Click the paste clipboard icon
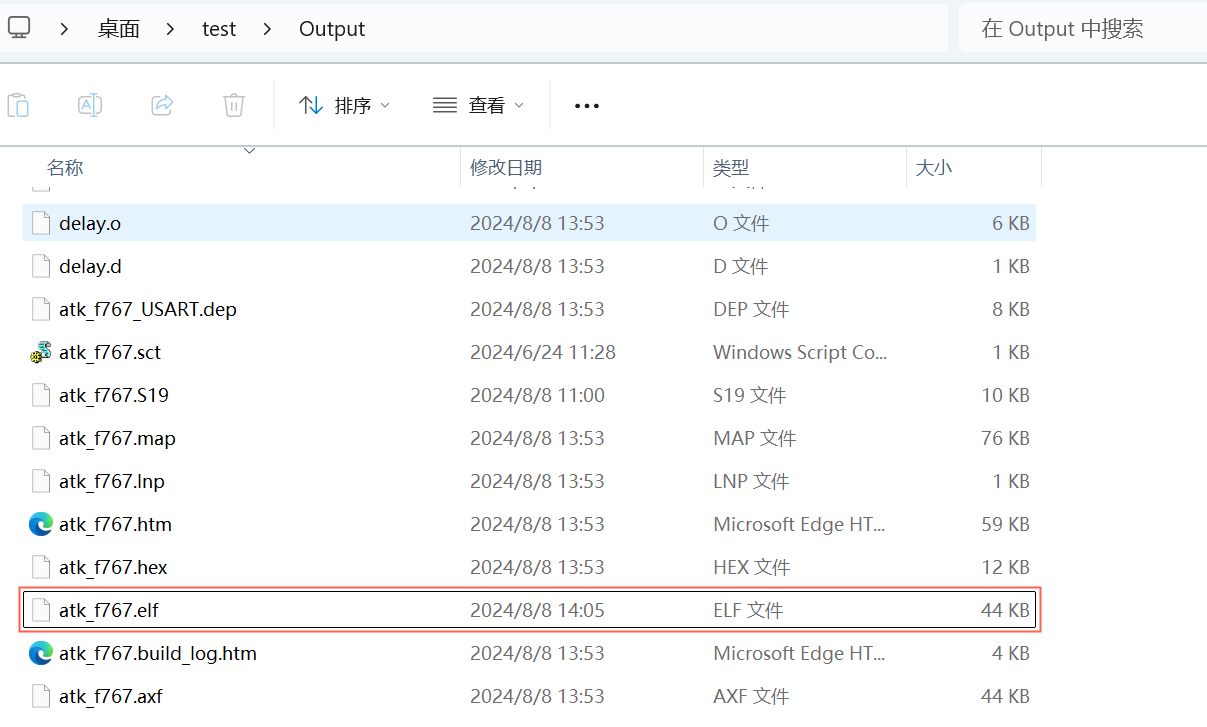This screenshot has height=727, width=1207. [x=18, y=105]
